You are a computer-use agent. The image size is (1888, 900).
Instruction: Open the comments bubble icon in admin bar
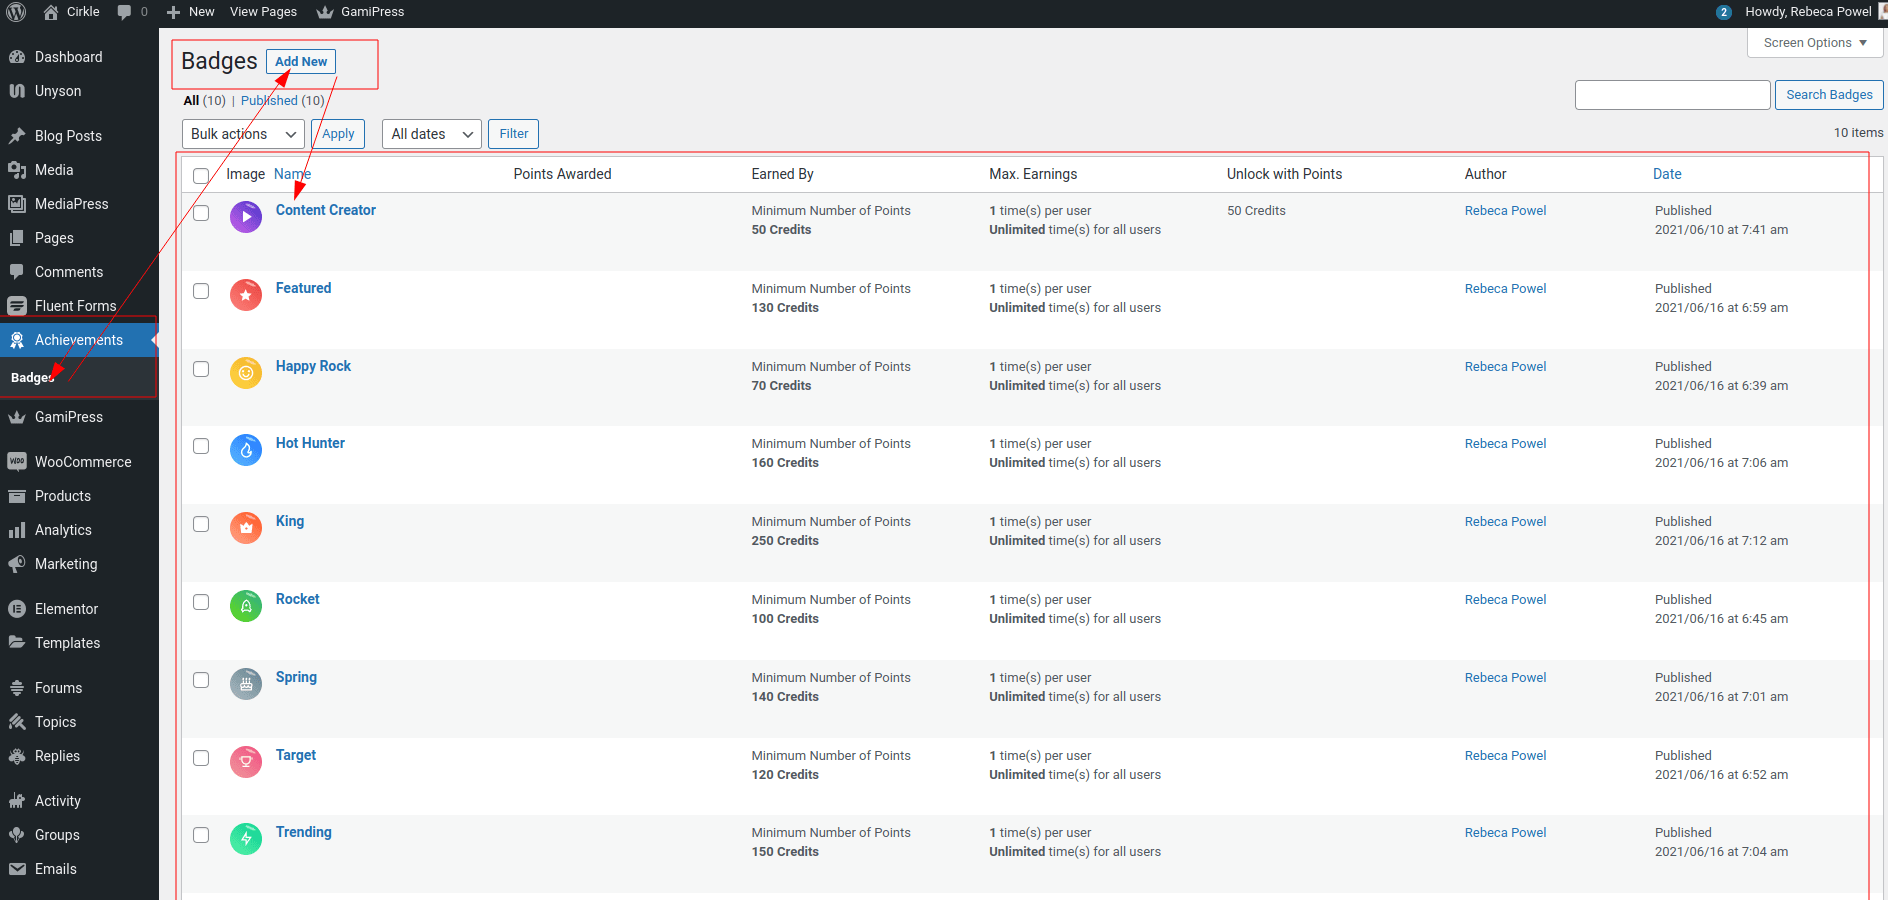[x=124, y=12]
